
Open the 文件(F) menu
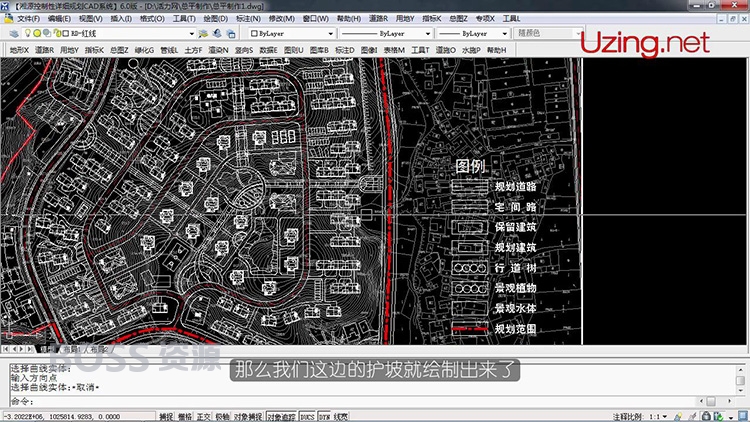[x=28, y=19]
